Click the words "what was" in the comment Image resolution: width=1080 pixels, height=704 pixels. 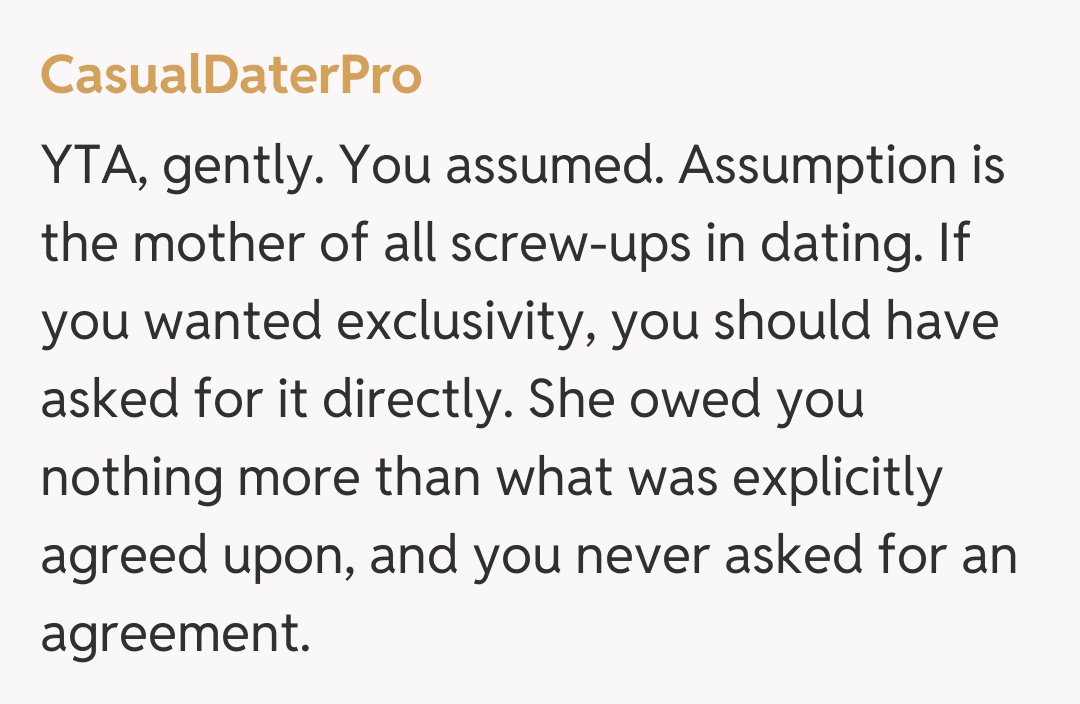coord(607,478)
